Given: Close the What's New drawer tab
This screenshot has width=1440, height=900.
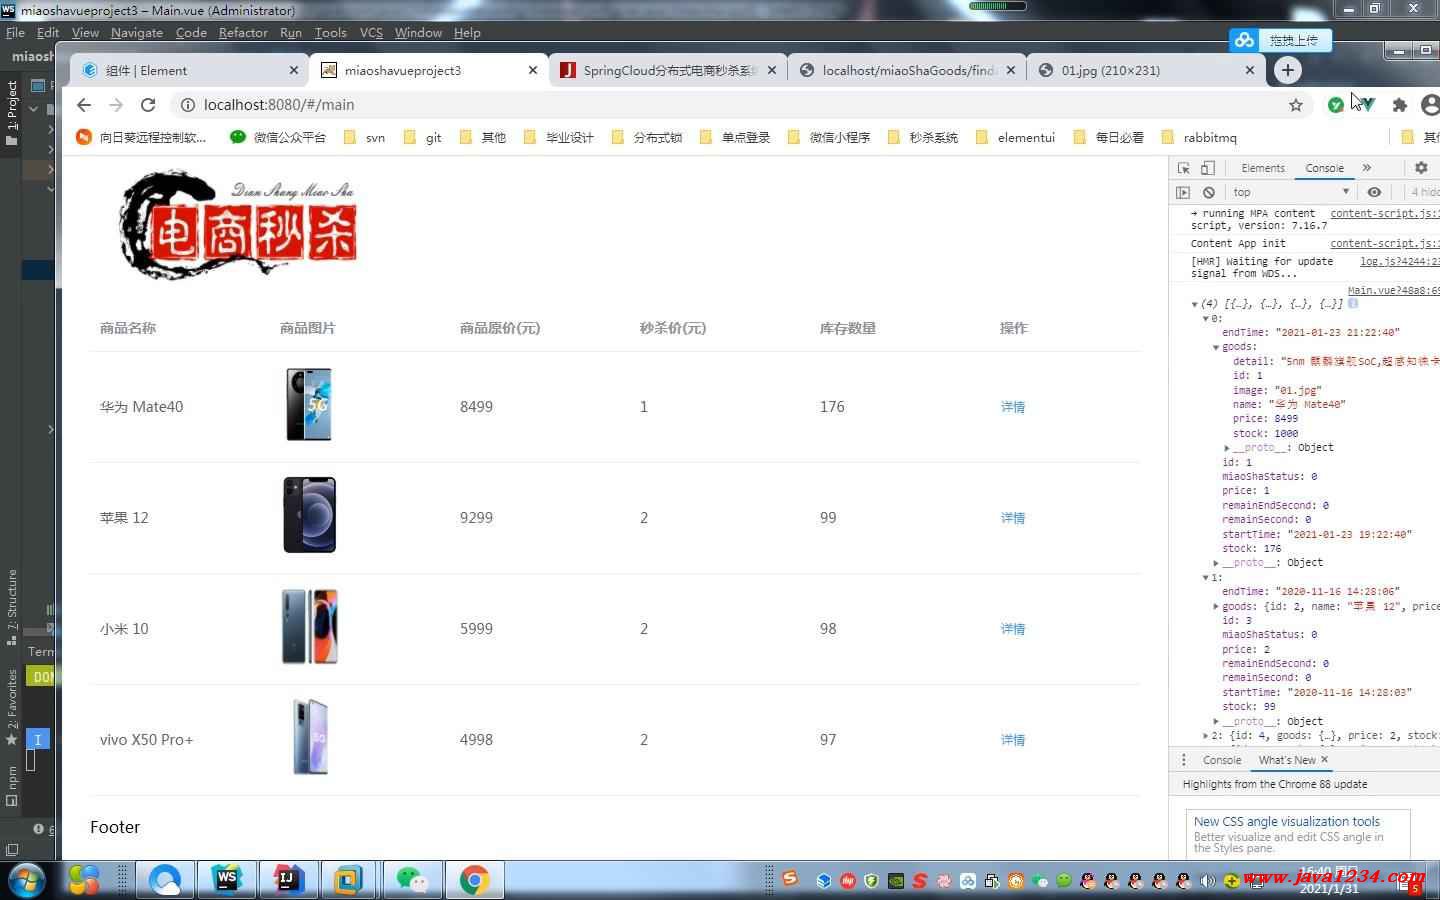Looking at the screenshot, I should point(1325,760).
